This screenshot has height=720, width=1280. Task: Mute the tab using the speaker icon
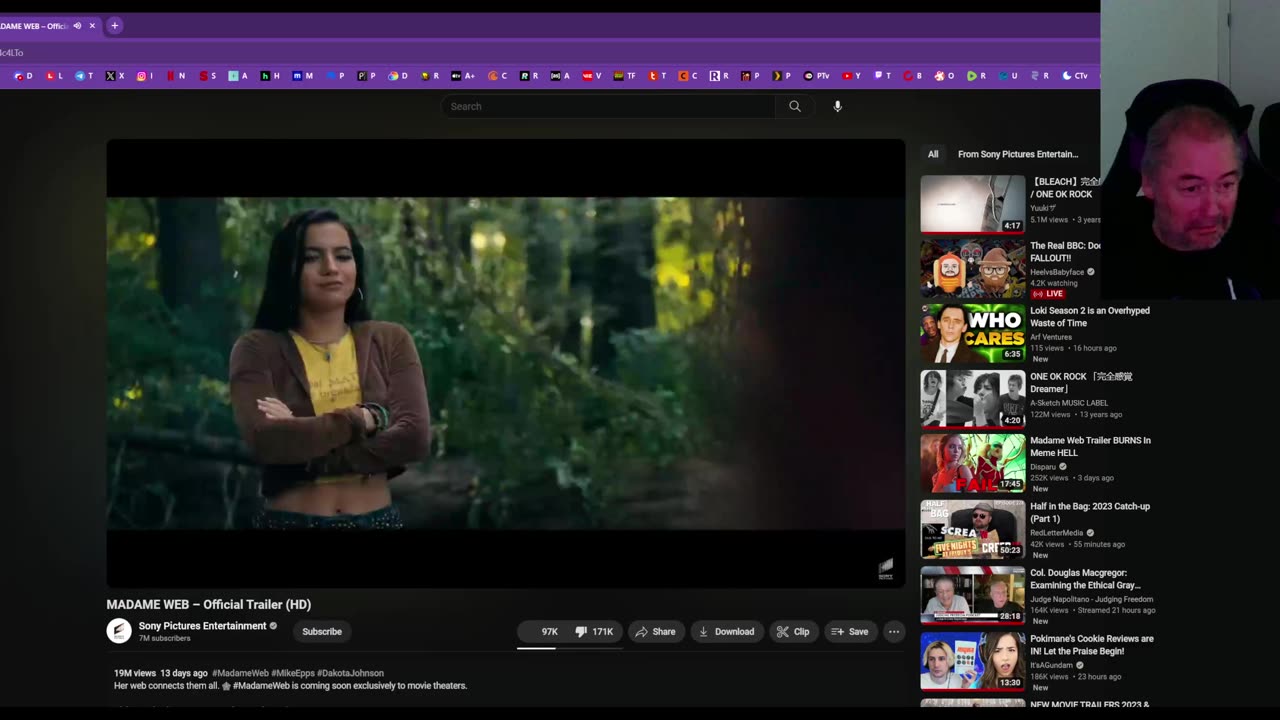point(77,26)
